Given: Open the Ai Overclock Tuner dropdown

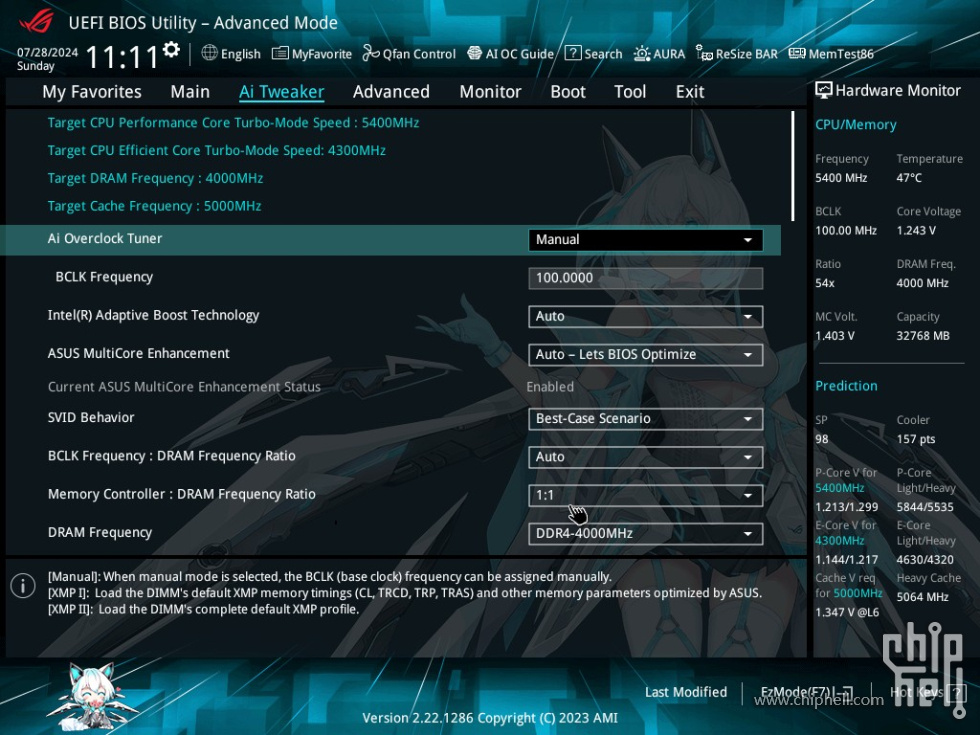Looking at the screenshot, I should coord(646,240).
